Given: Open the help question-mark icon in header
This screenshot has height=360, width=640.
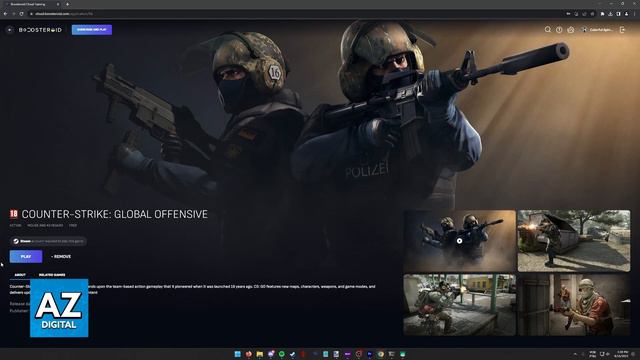Looking at the screenshot, I should point(559,30).
